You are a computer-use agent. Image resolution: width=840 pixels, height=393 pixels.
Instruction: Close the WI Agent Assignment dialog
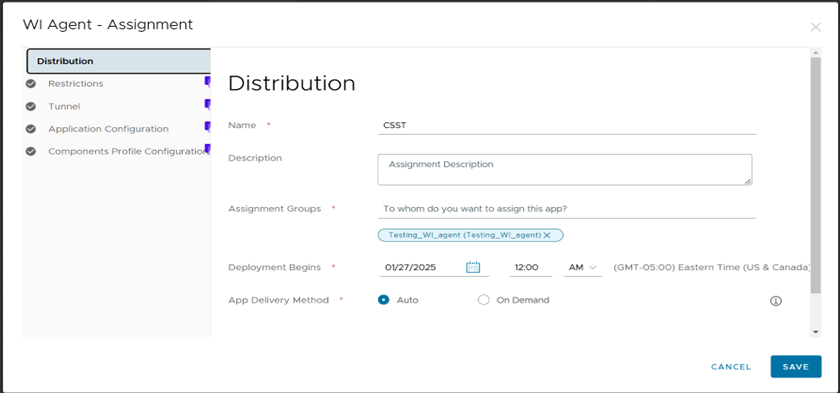[x=815, y=27]
